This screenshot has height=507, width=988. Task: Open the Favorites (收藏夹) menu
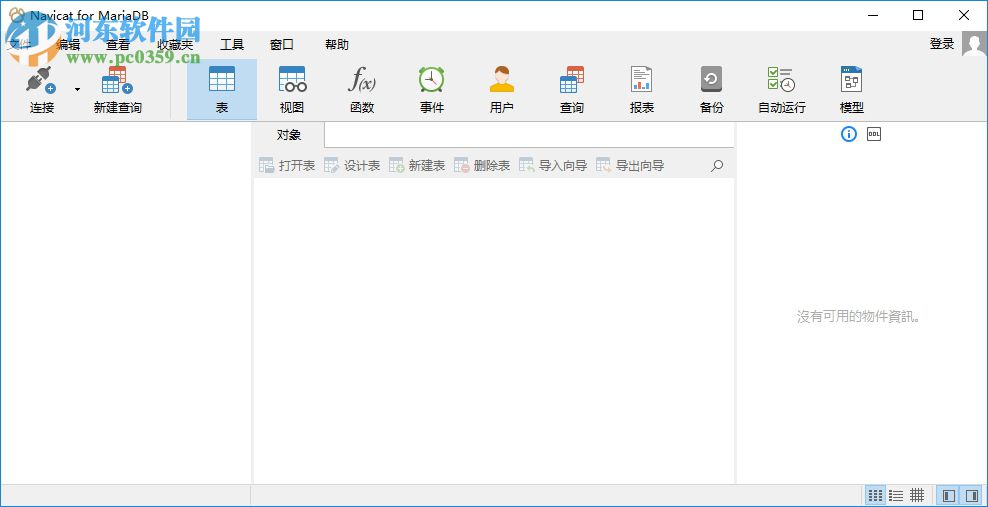click(x=175, y=45)
